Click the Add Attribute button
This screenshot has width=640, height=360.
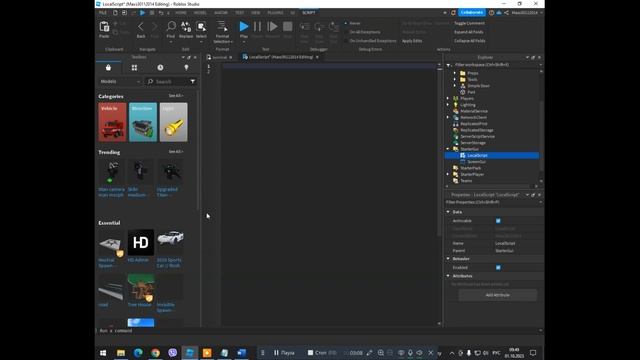coord(498,295)
